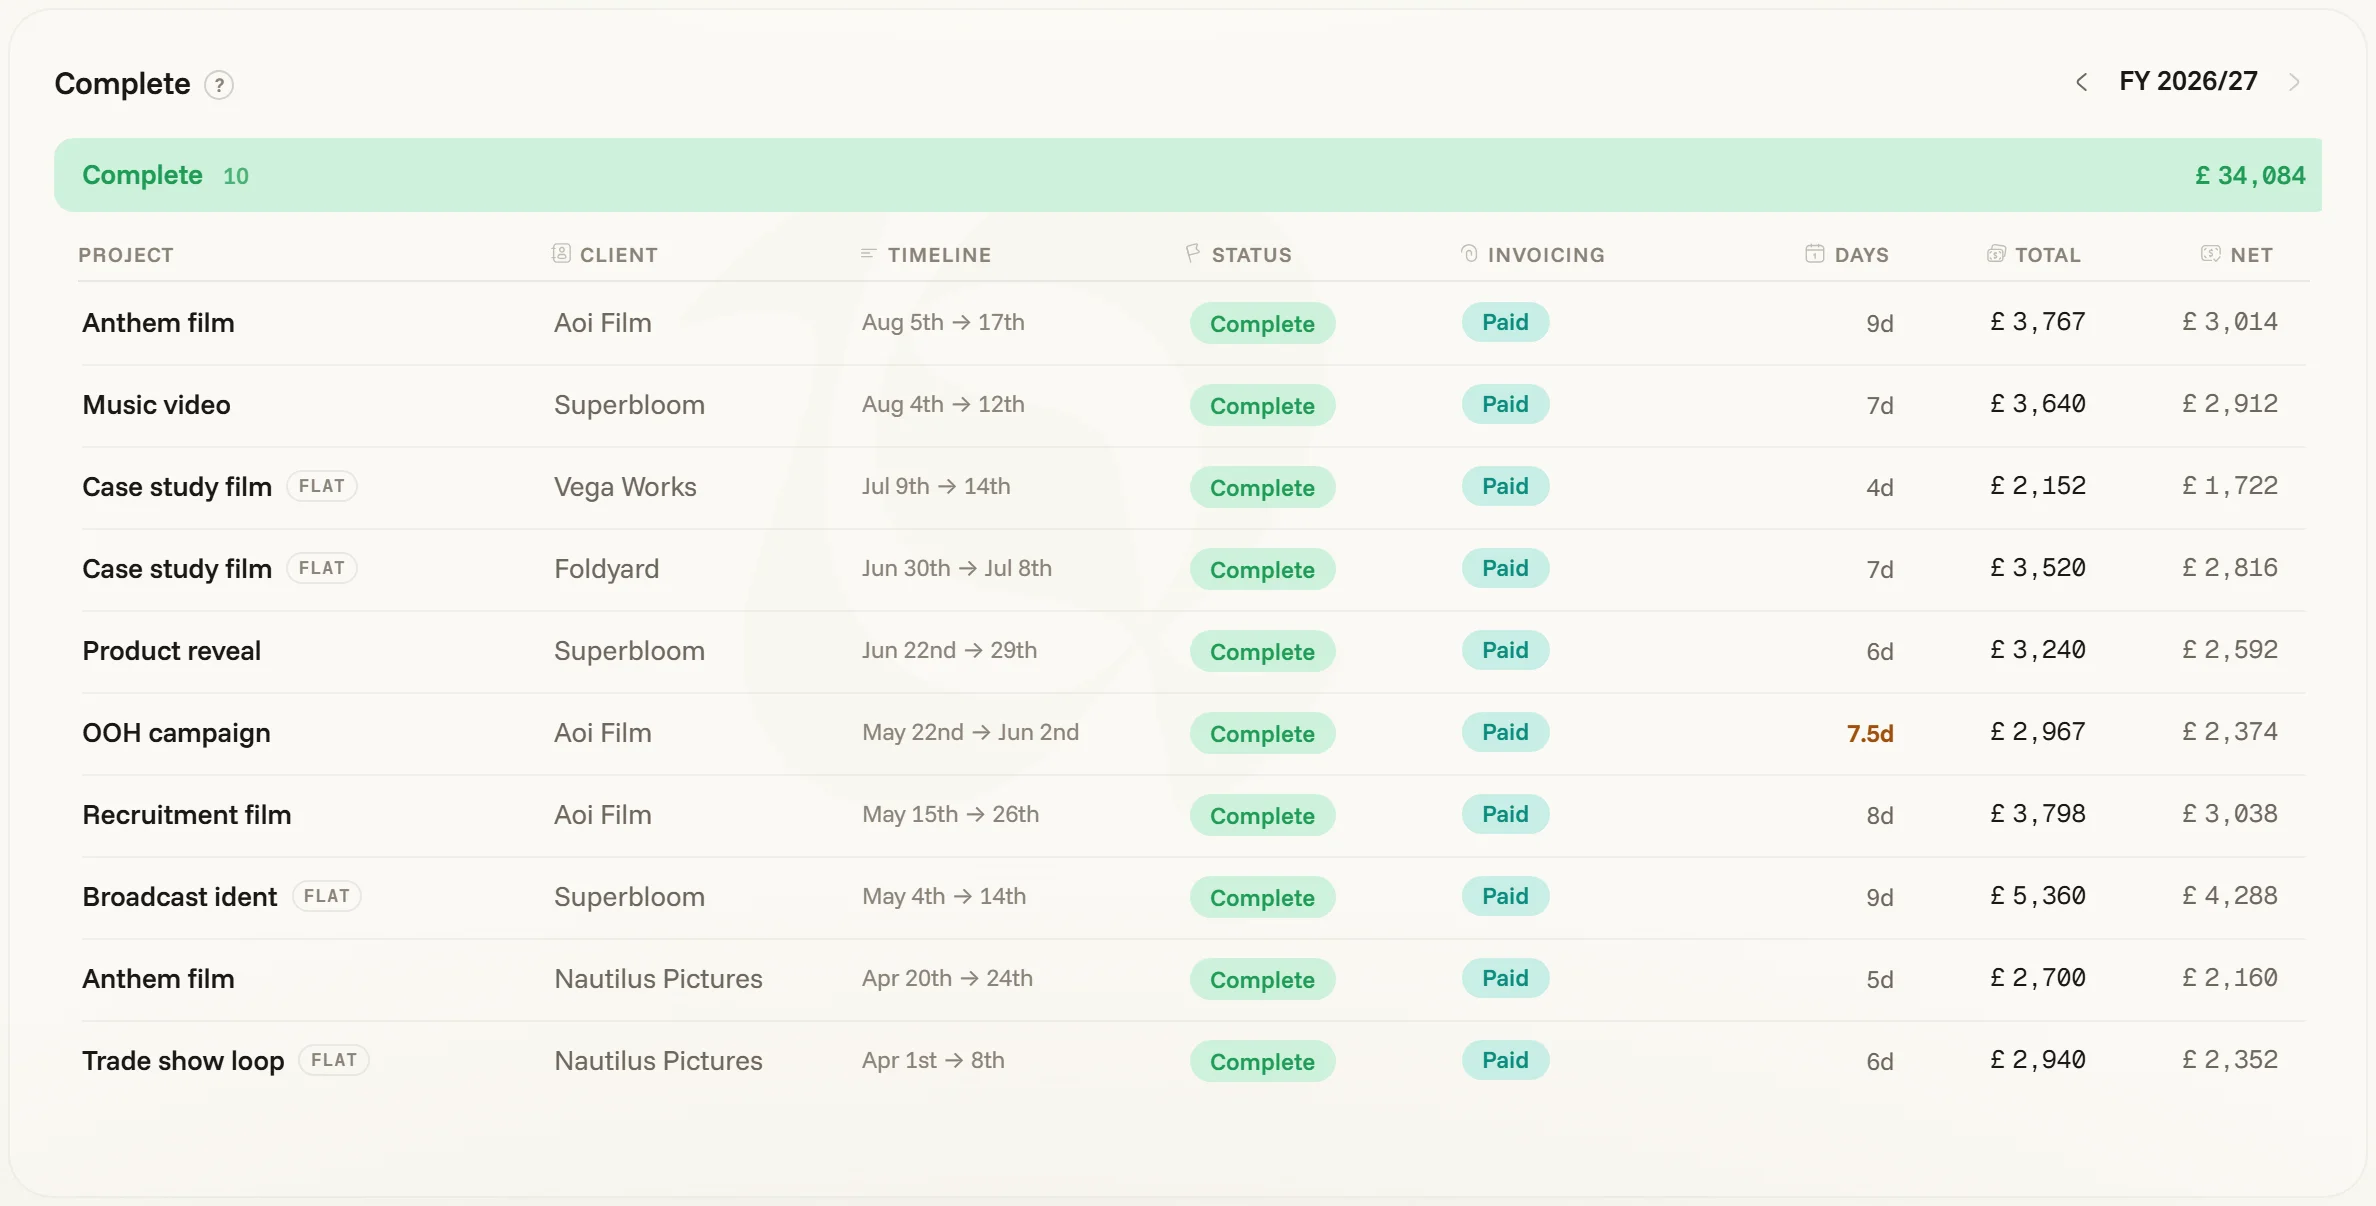Click timeline Apr 1st → 8th
This screenshot has width=2376, height=1206.
pyautogui.click(x=933, y=1060)
